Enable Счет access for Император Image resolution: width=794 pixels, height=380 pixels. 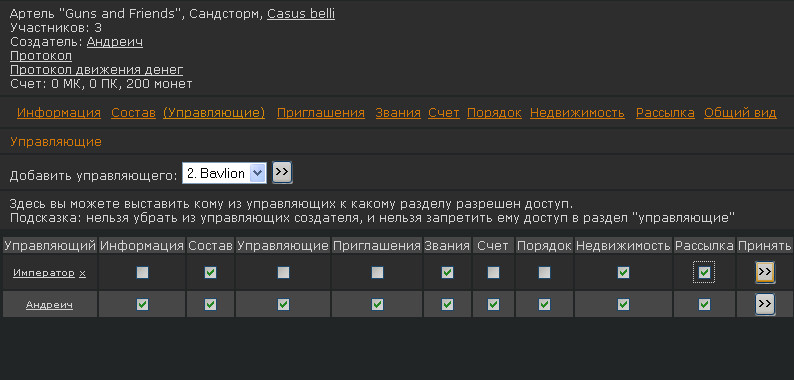(x=493, y=273)
